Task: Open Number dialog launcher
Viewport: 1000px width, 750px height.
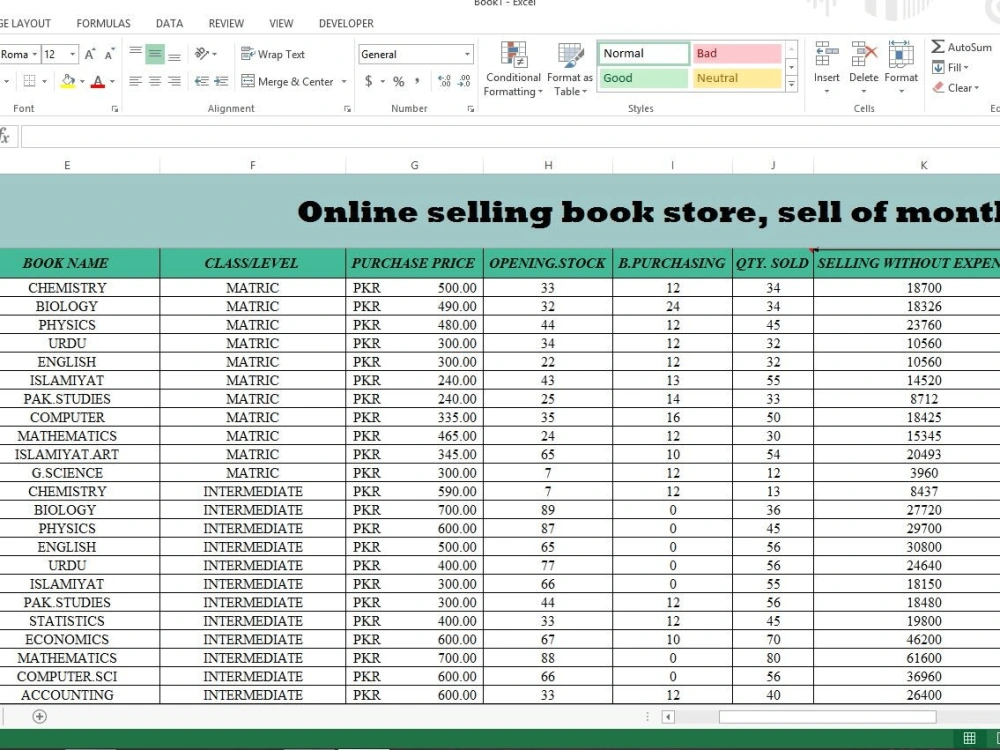Action: pos(471,109)
